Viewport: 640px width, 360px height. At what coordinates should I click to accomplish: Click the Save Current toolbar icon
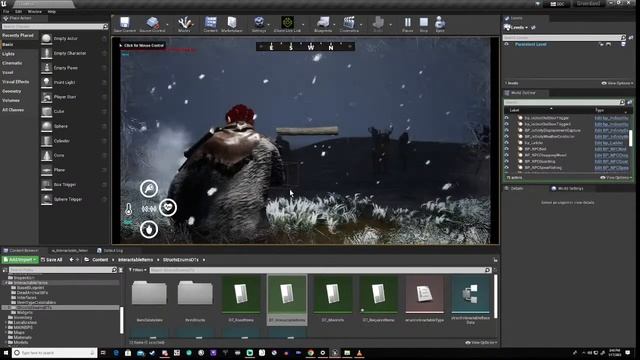124,24
